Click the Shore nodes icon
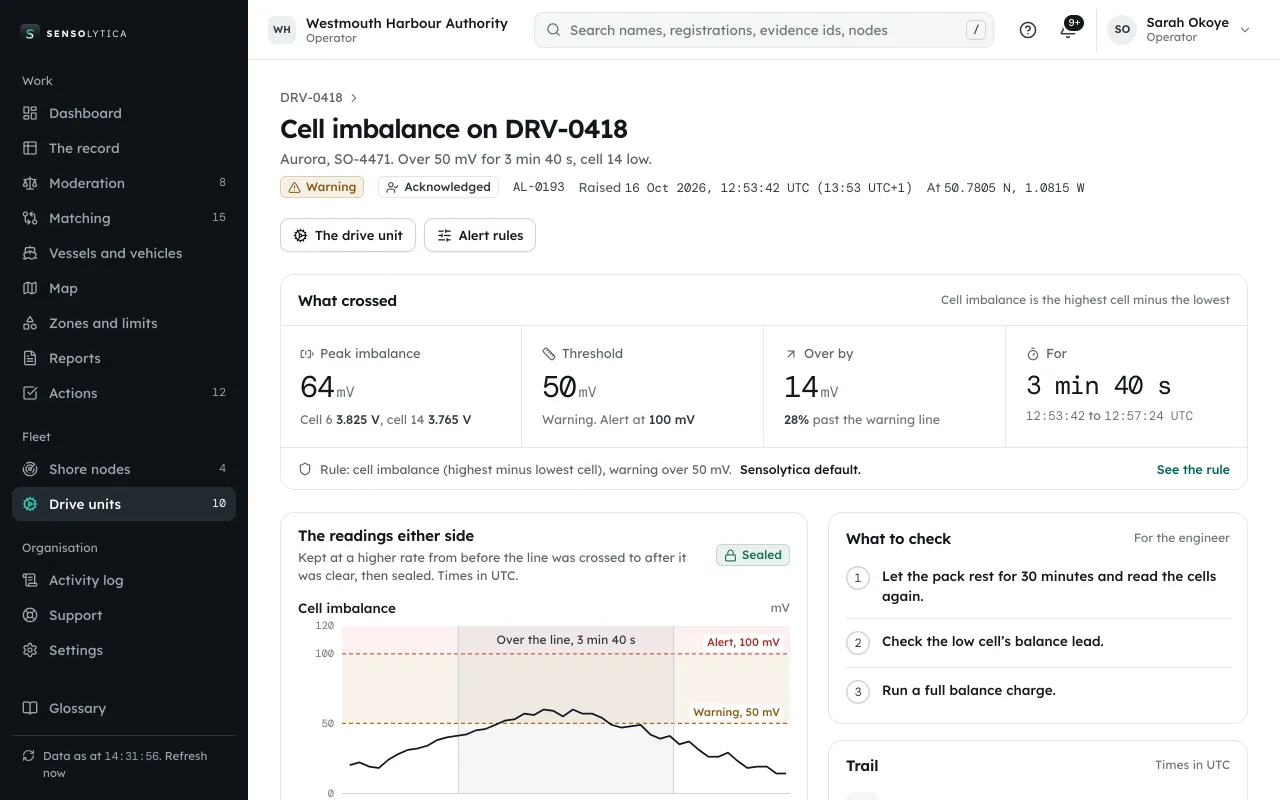Image resolution: width=1280 pixels, height=800 pixels. pyautogui.click(x=30, y=469)
